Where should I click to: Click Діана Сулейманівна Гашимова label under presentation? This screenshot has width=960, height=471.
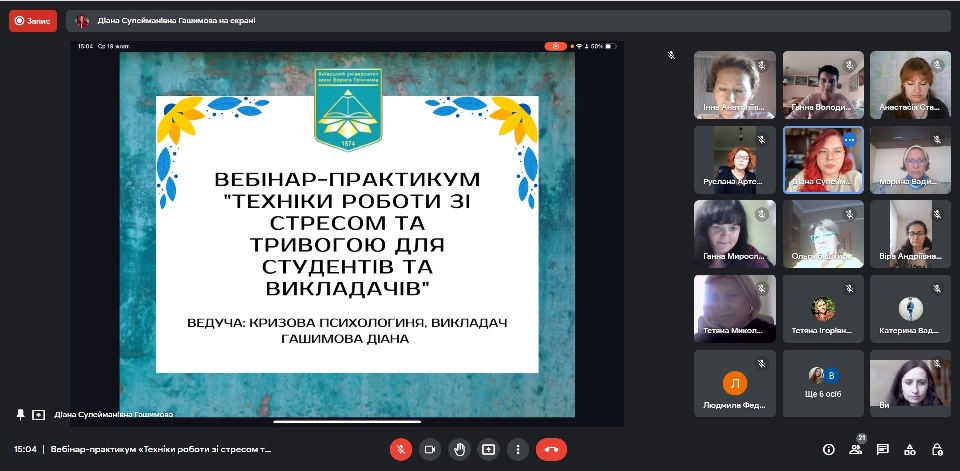113,415
